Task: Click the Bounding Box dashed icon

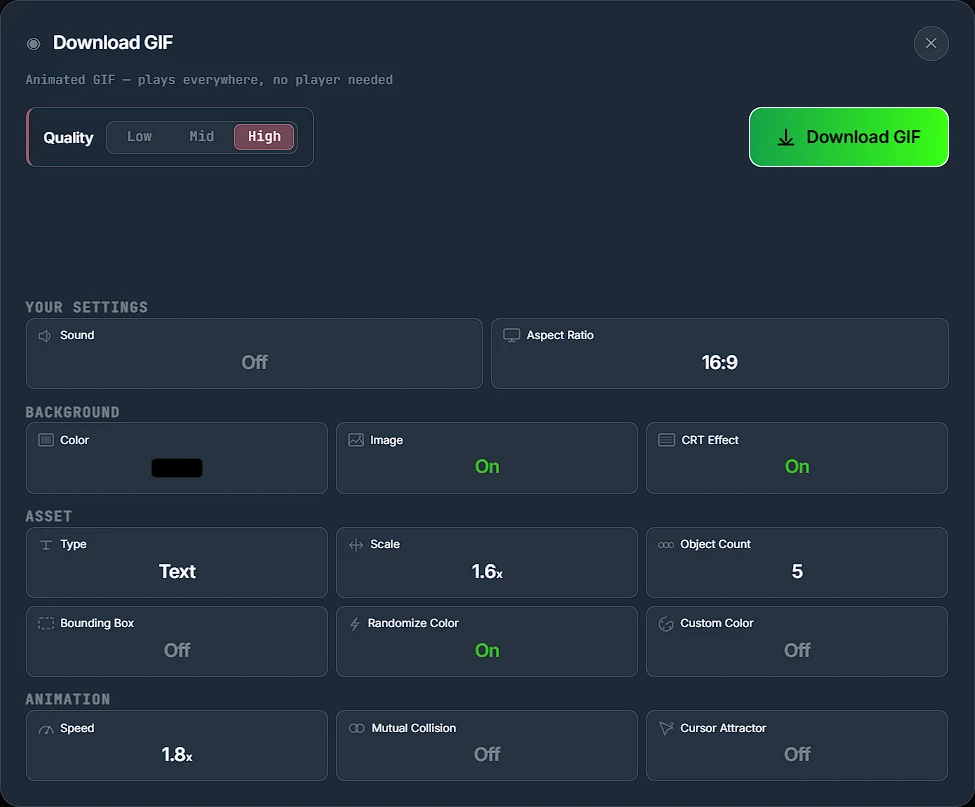Action: point(46,623)
